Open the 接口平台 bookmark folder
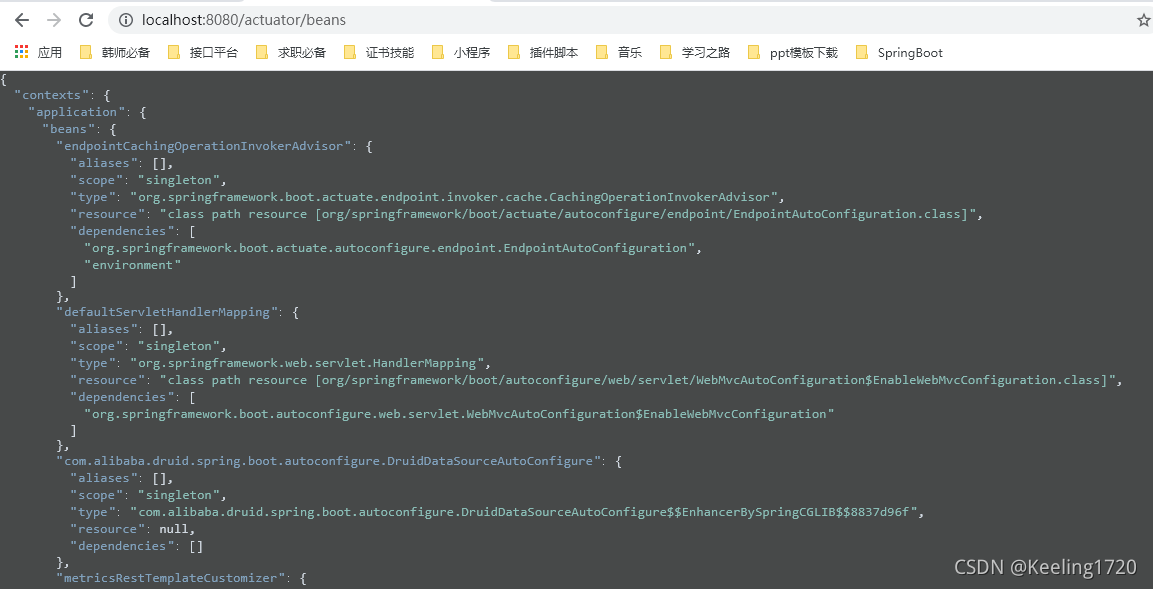This screenshot has height=589, width=1153. coord(203,52)
